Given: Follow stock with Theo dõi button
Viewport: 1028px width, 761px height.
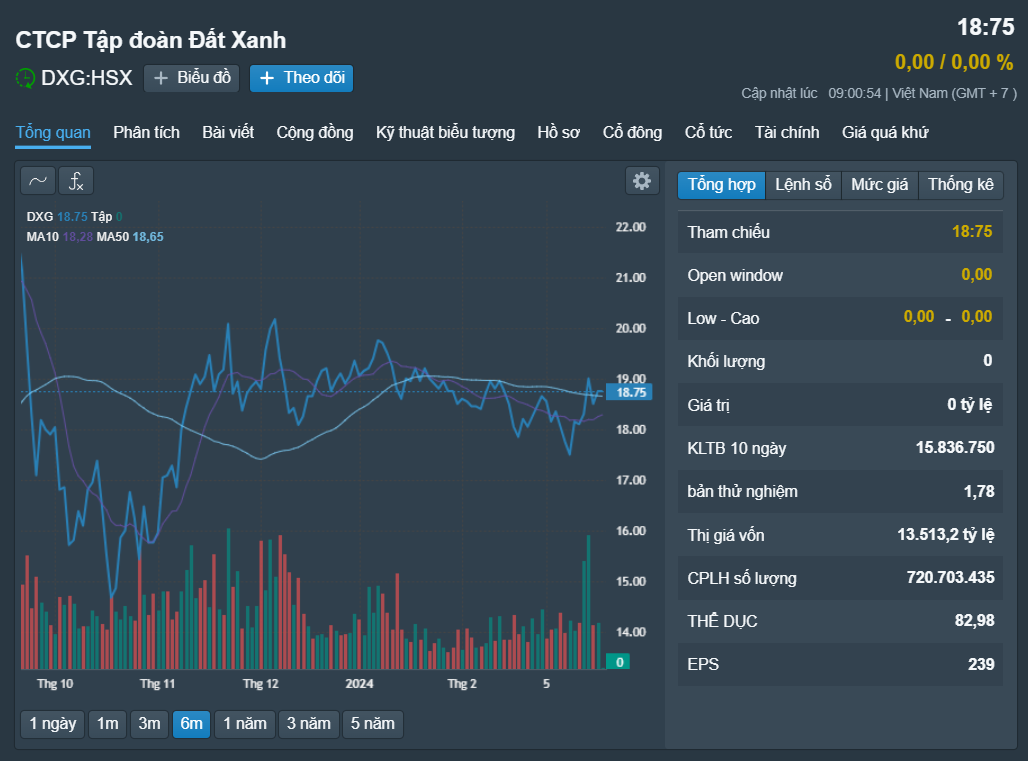Looking at the screenshot, I should (x=302, y=78).
